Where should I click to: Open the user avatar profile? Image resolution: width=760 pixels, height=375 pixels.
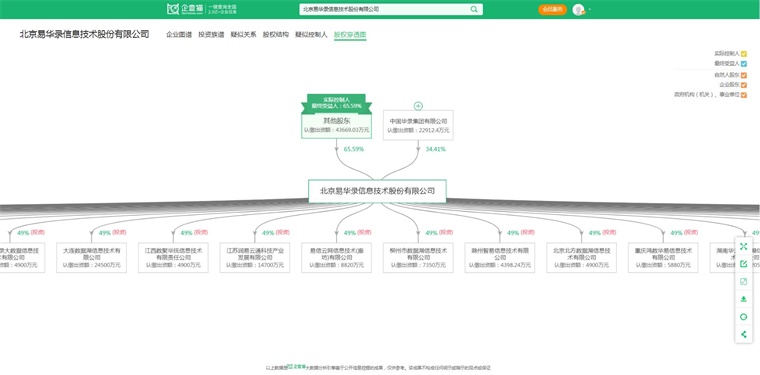578,9
